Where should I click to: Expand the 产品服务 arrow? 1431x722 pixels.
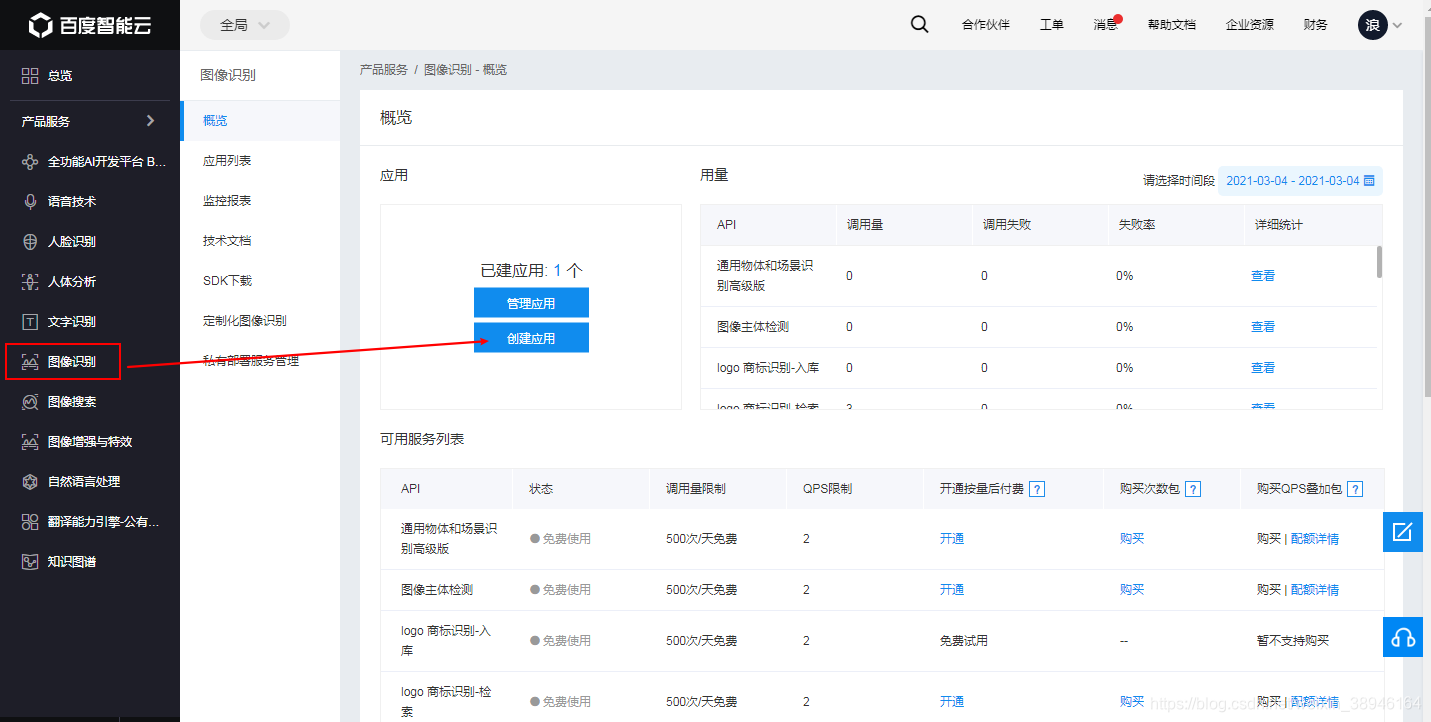[151, 121]
